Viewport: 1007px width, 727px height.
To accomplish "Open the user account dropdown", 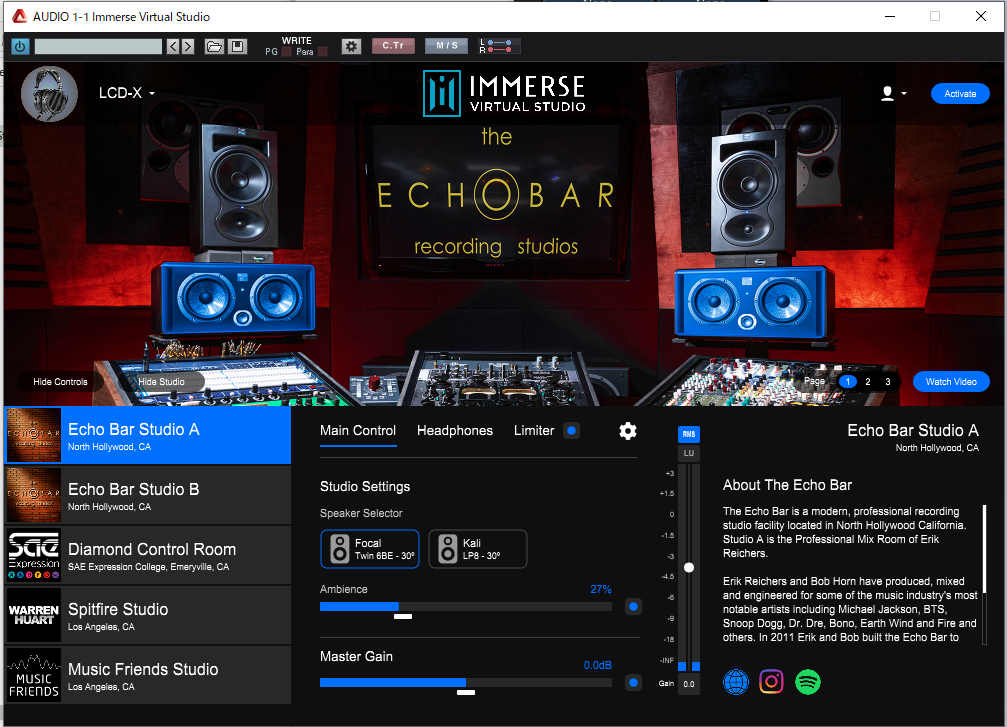I will point(893,94).
